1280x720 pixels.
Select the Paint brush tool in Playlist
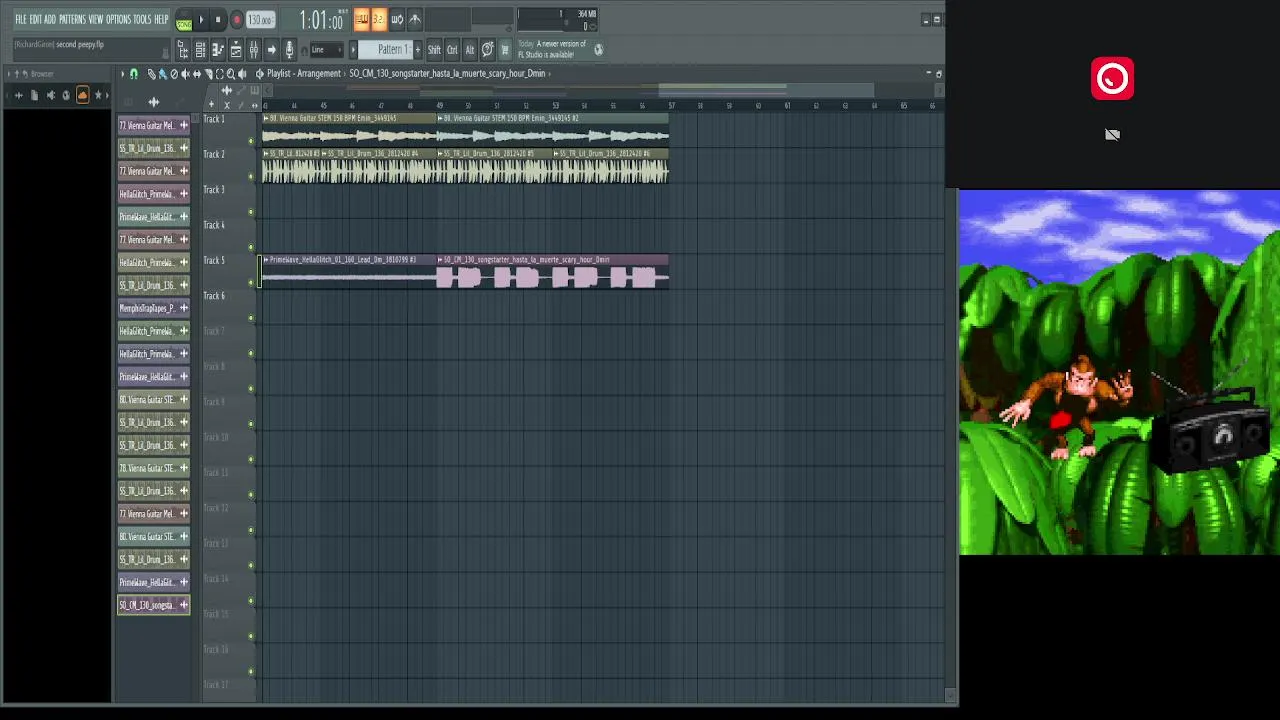(x=163, y=73)
